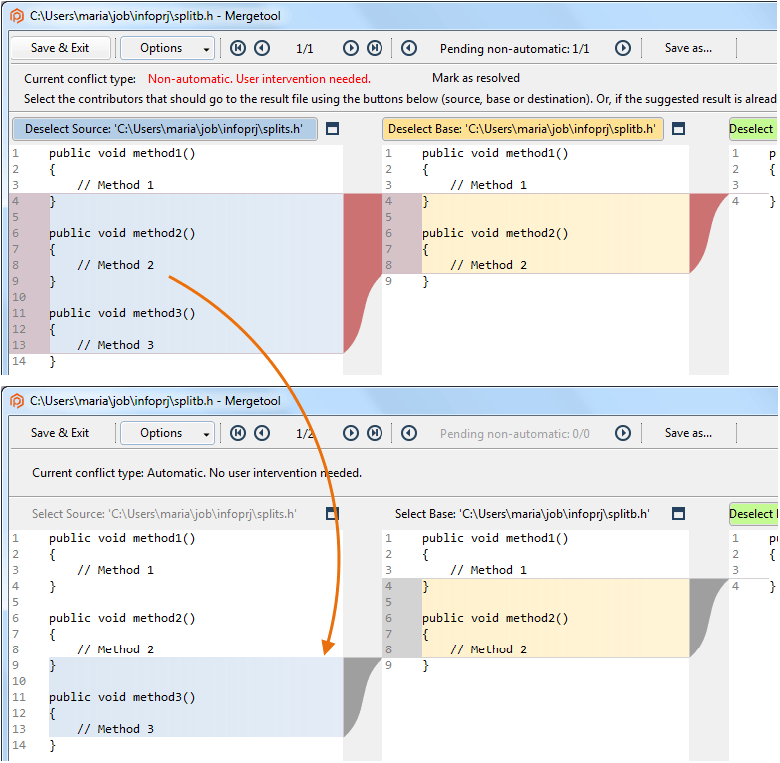Screen dimensions: 780x763
Task: Click 'public void method1()' in upper source pane
Action: [122, 153]
